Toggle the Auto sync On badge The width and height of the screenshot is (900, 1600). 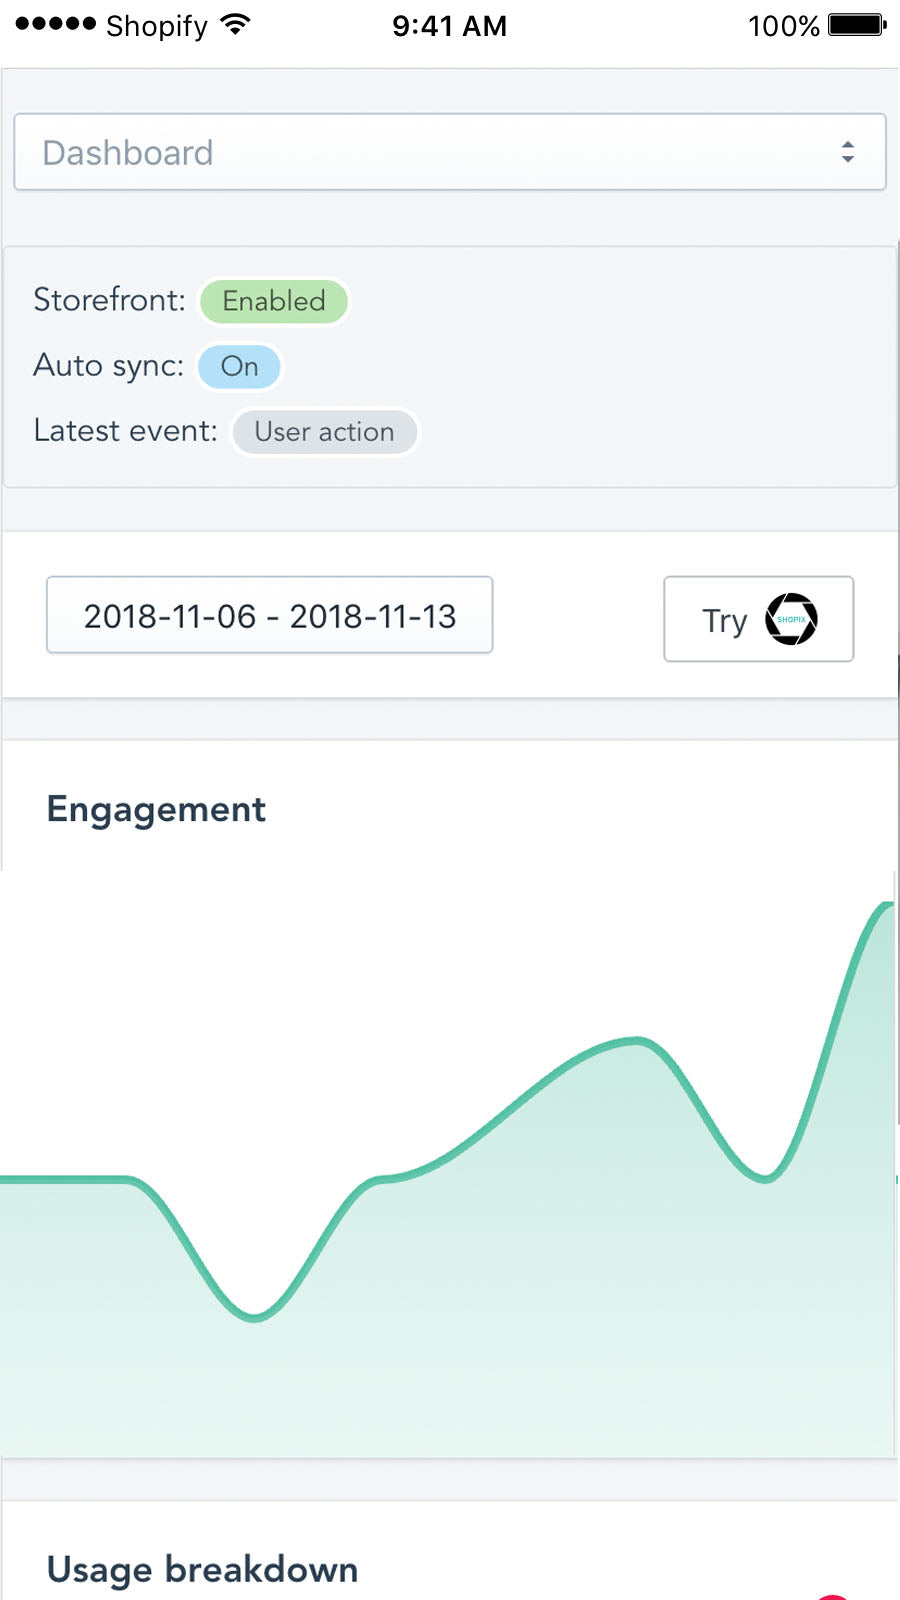pos(239,366)
